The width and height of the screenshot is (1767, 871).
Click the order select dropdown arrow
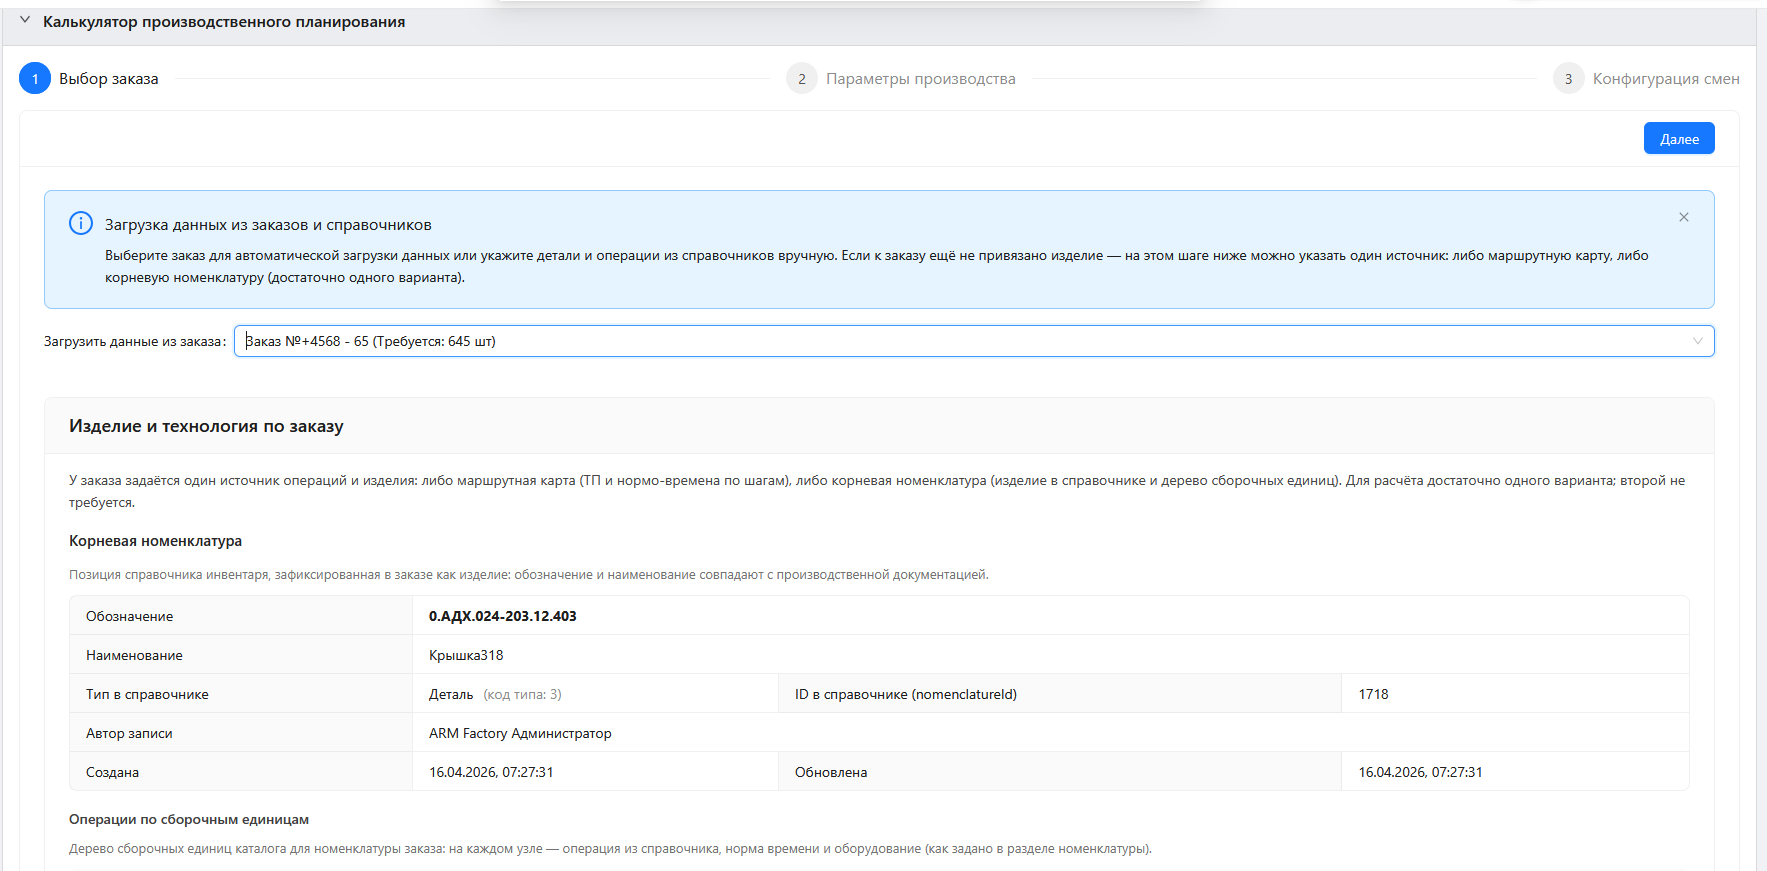(x=1697, y=341)
